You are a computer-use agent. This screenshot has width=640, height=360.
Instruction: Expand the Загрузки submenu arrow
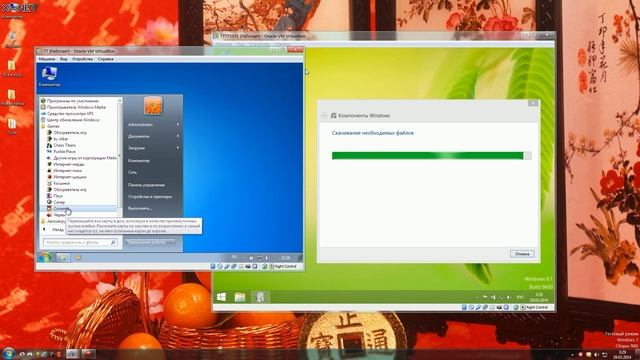tap(178, 148)
